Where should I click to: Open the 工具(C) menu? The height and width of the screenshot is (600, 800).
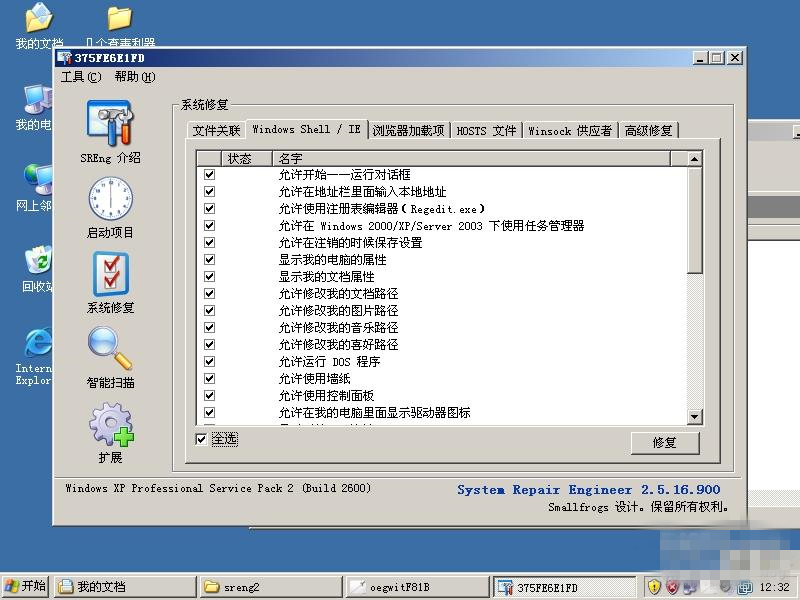pos(81,77)
